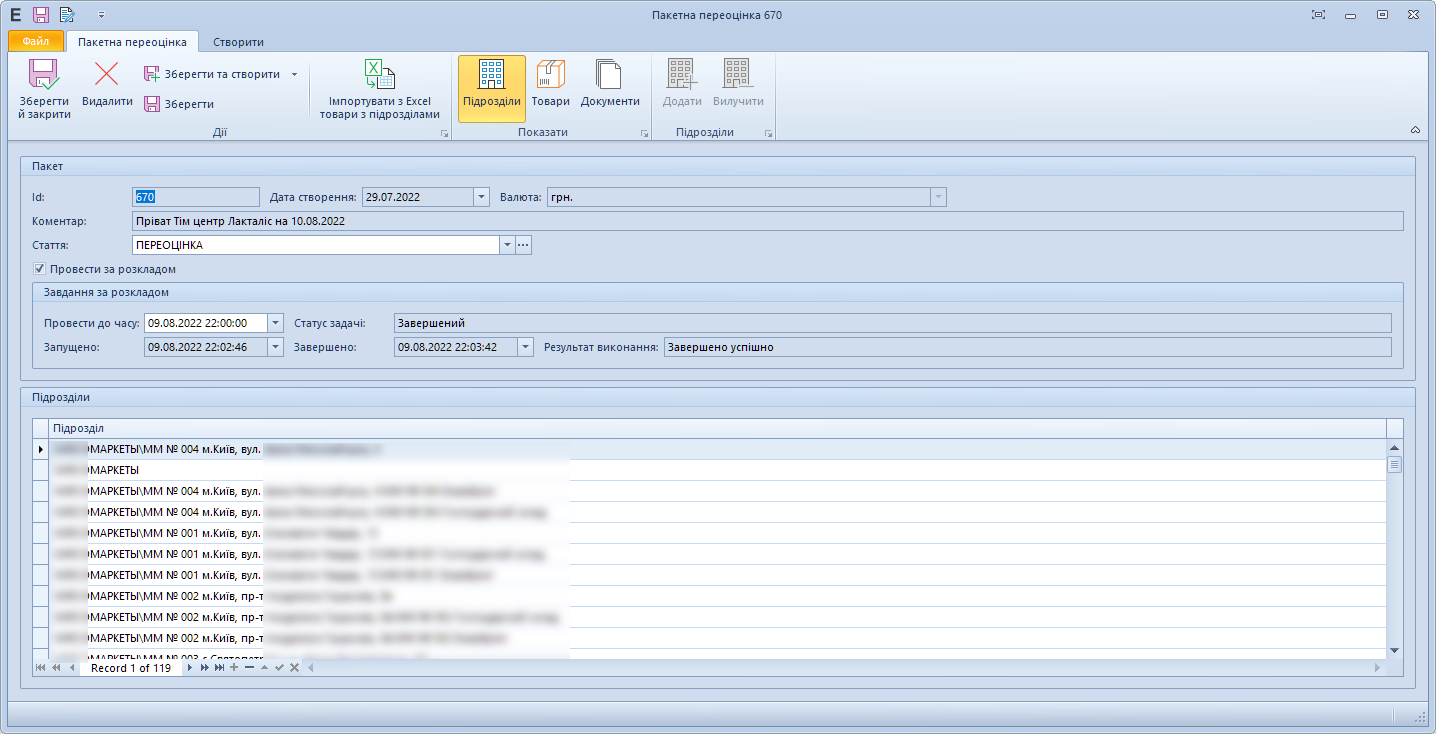Click the delete record minus icon
The height and width of the screenshot is (734, 1436).
tap(249, 667)
